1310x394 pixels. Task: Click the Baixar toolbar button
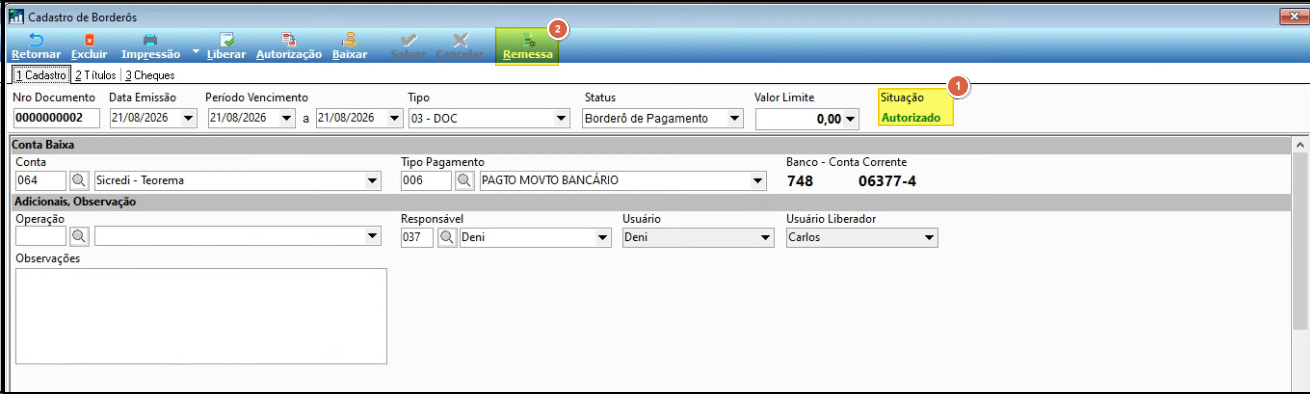coord(350,47)
